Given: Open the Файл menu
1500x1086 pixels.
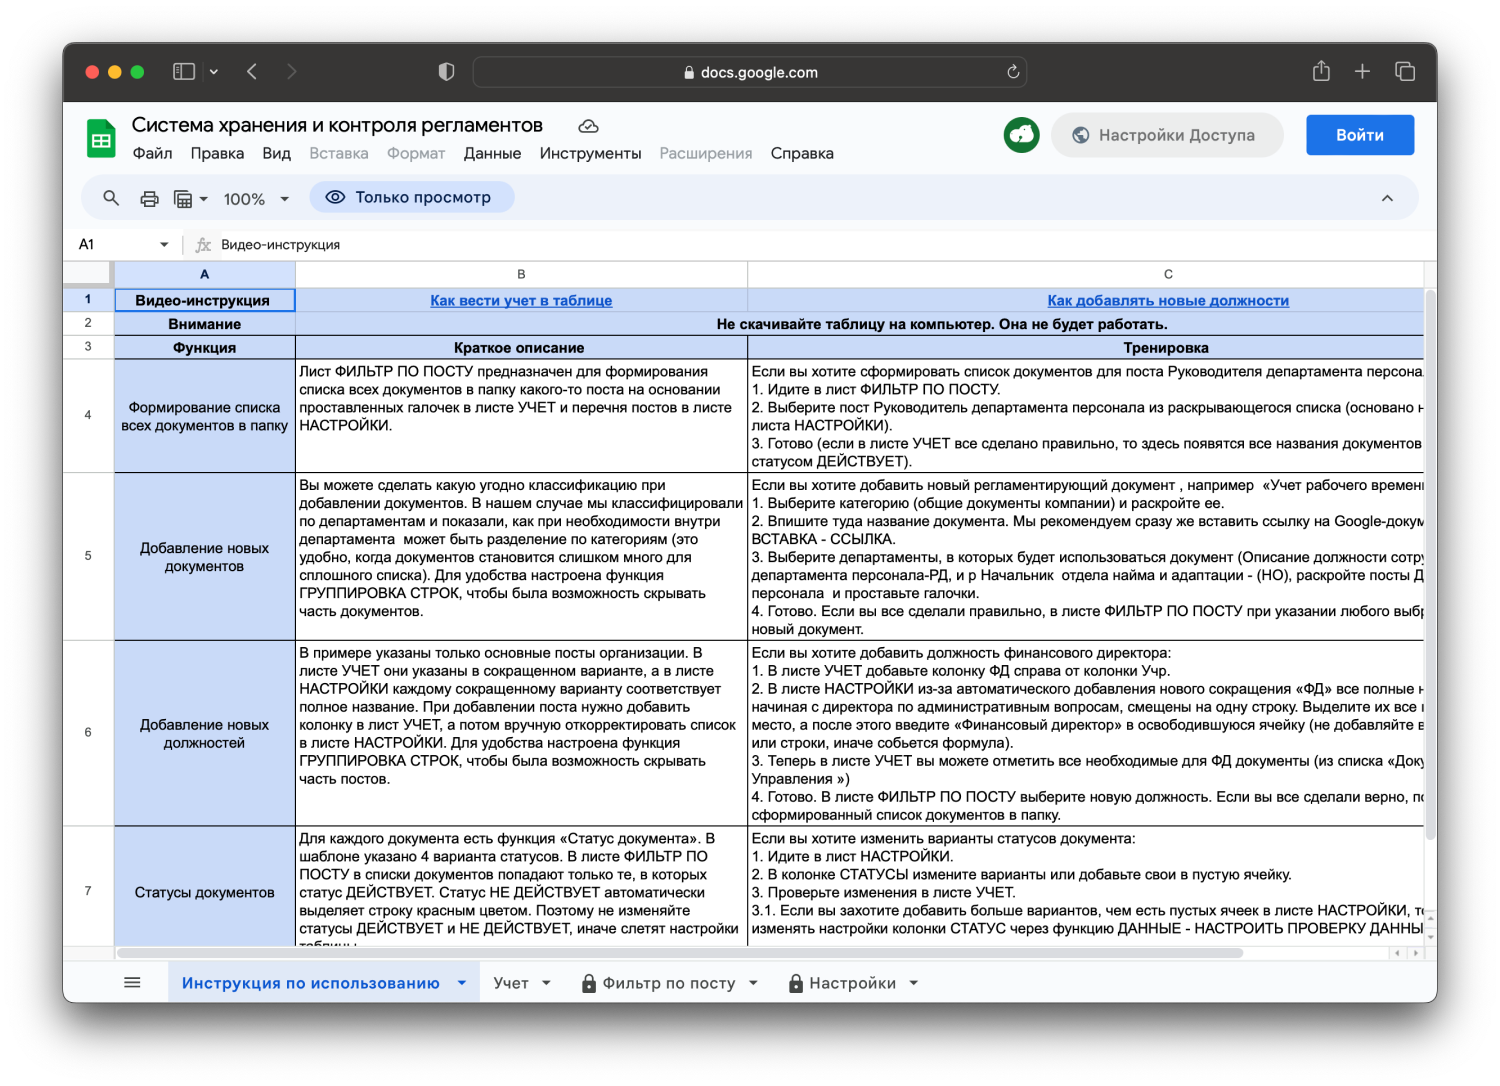Looking at the screenshot, I should coord(152,154).
